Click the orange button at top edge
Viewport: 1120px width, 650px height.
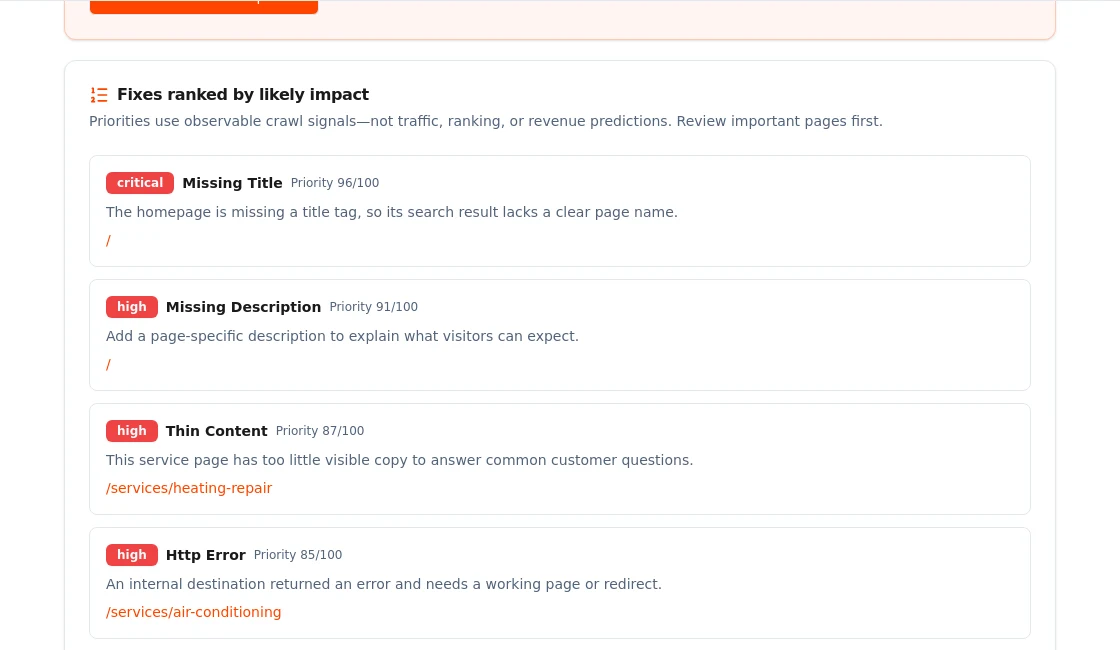coord(204,6)
